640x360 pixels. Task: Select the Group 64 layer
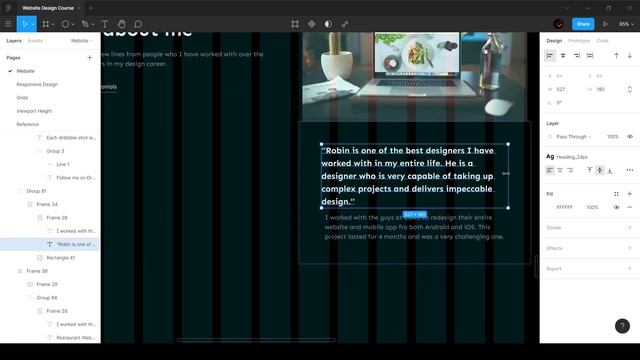click(47, 298)
